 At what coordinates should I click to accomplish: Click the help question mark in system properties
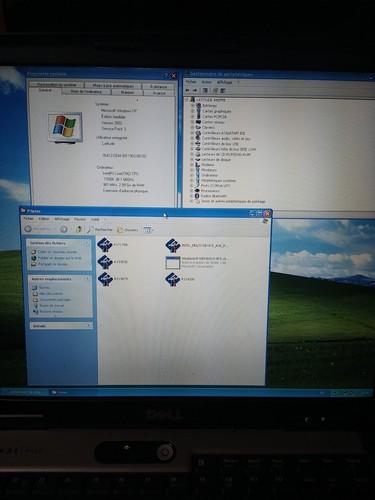[x=166, y=76]
